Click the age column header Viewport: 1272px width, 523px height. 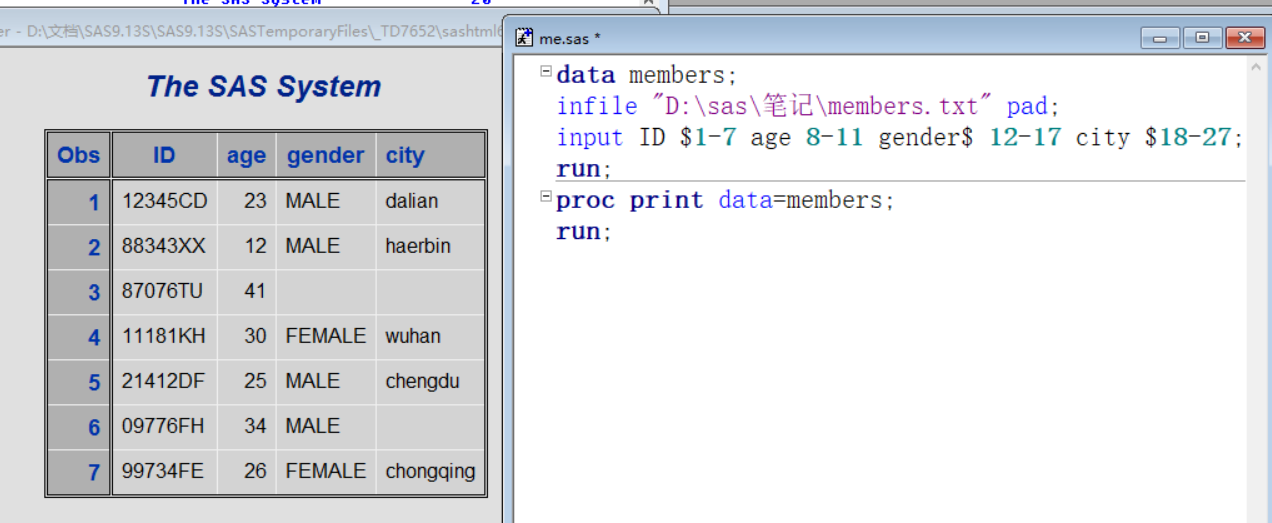point(246,155)
